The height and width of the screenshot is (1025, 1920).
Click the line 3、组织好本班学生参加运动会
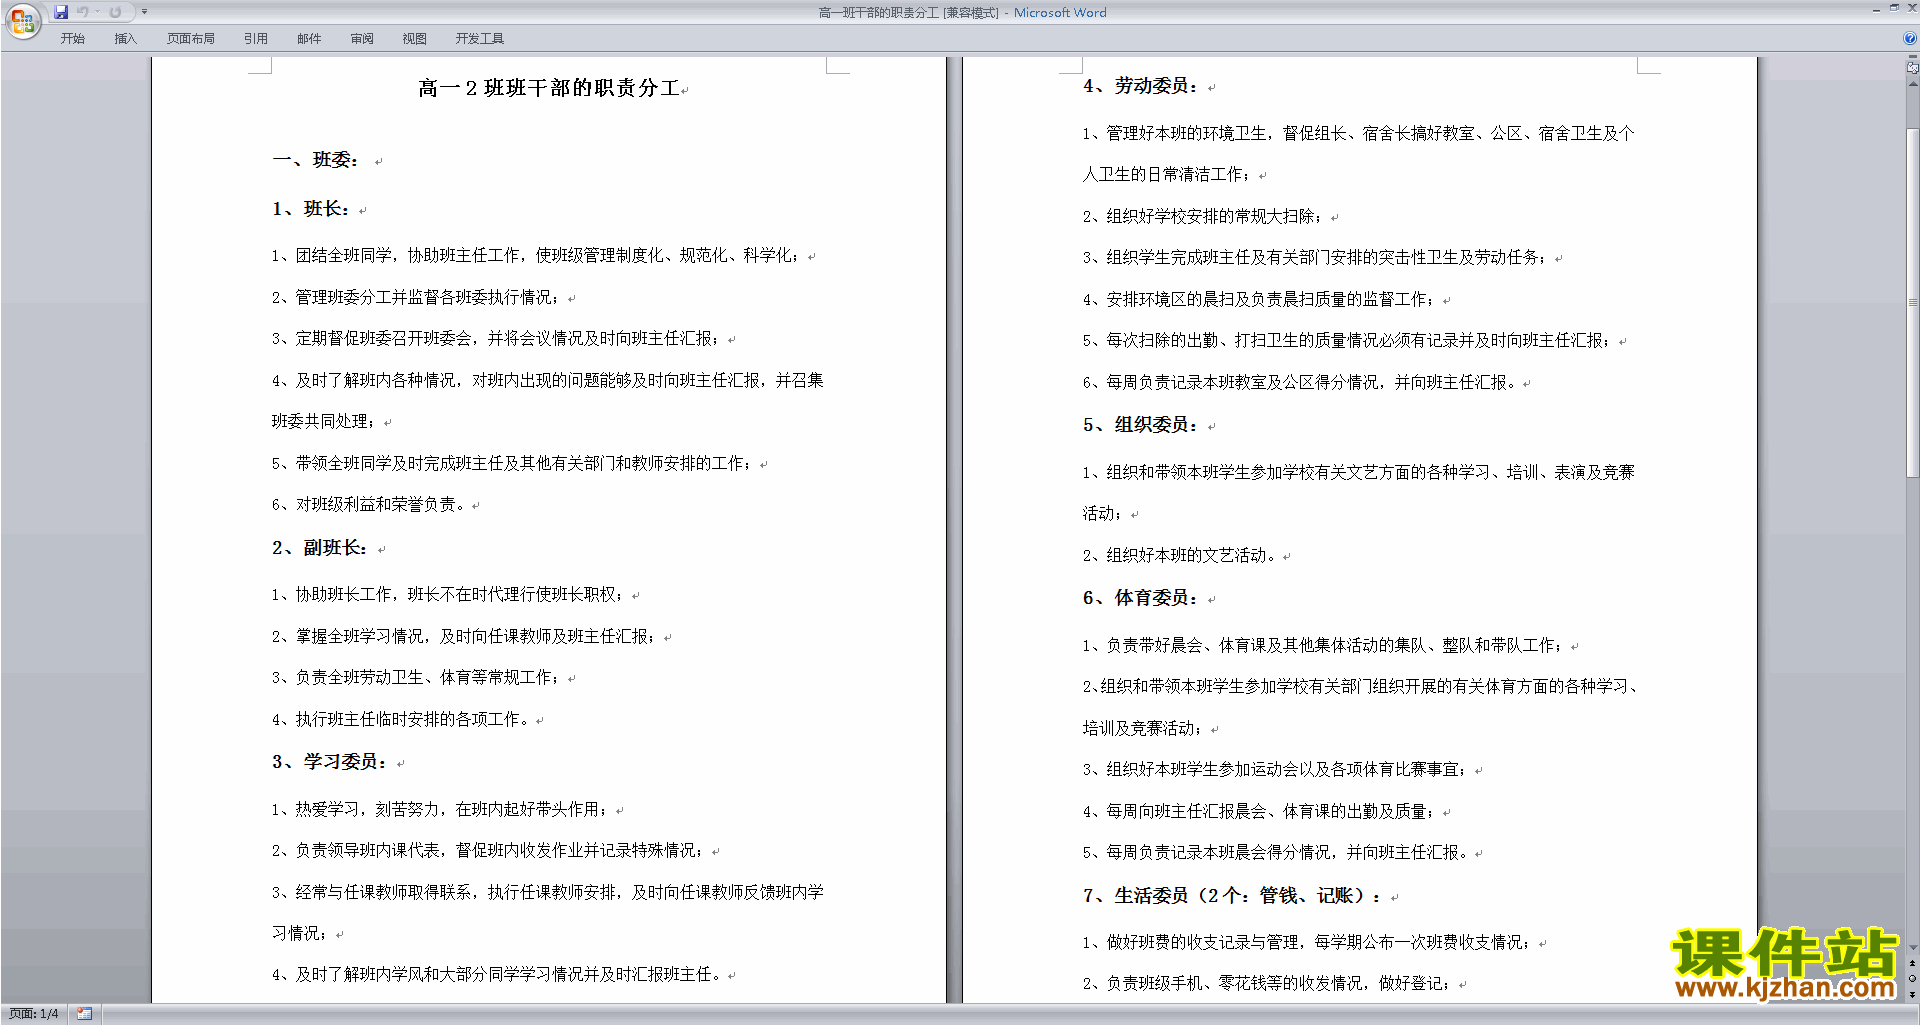(1277, 770)
